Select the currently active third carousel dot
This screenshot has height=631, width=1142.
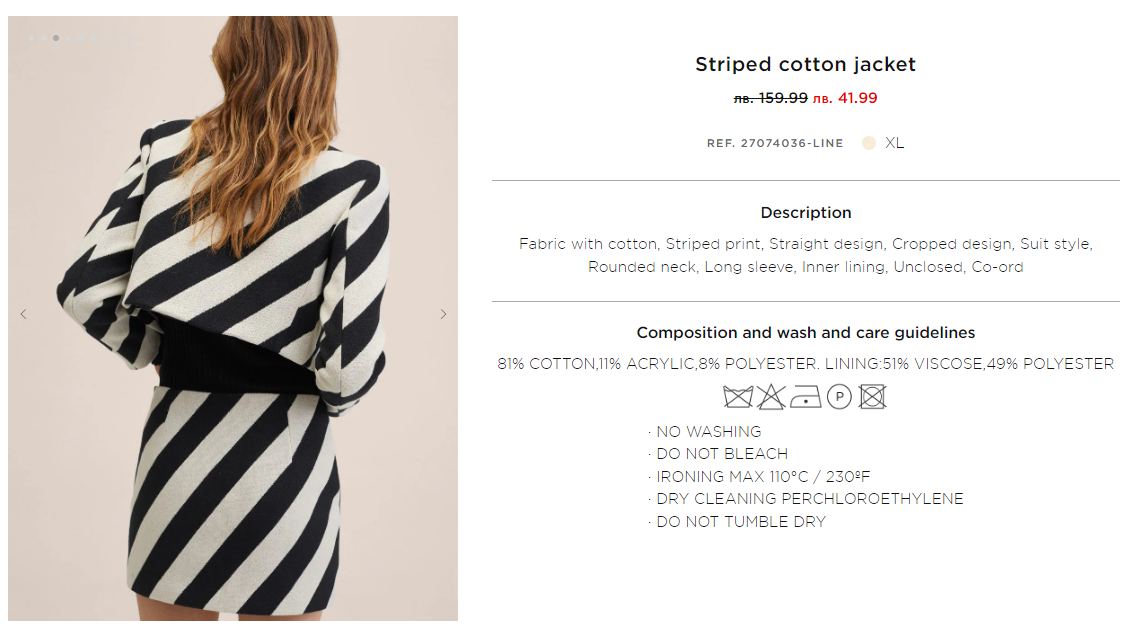coord(56,39)
